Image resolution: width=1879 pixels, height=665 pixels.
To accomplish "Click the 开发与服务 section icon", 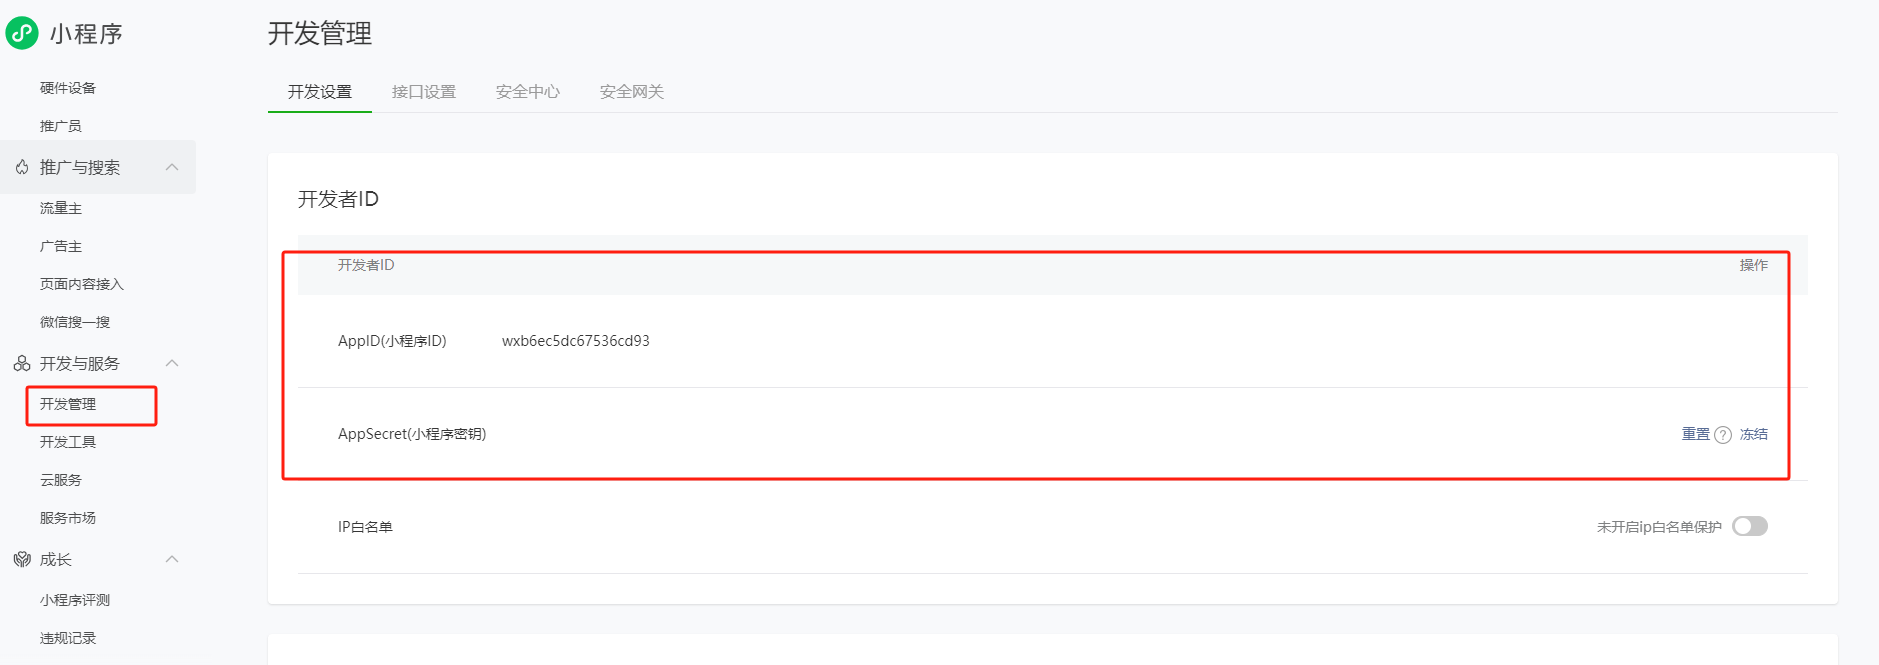I will tap(22, 363).
